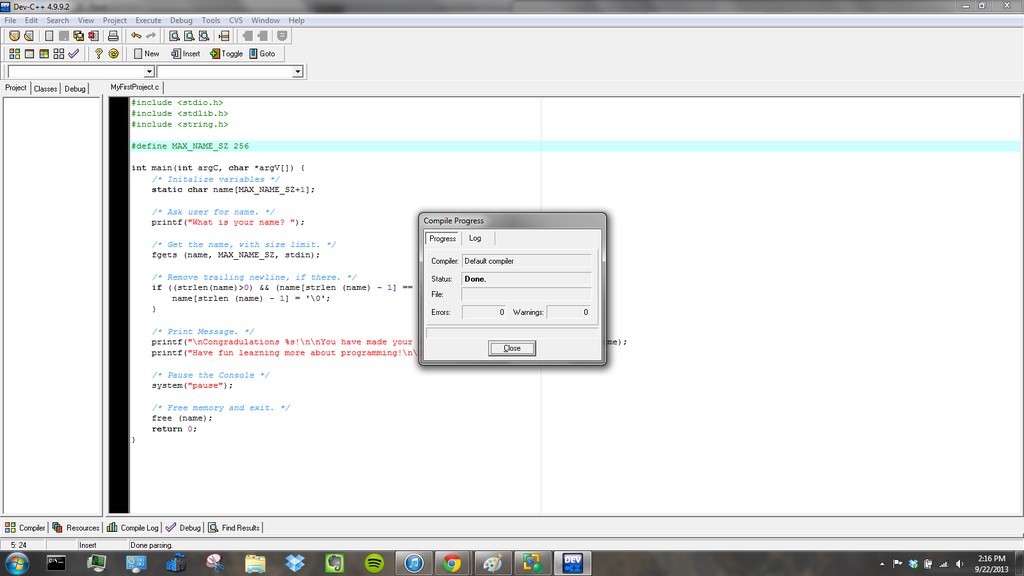Close the Compile Progress dialog

[x=511, y=348]
